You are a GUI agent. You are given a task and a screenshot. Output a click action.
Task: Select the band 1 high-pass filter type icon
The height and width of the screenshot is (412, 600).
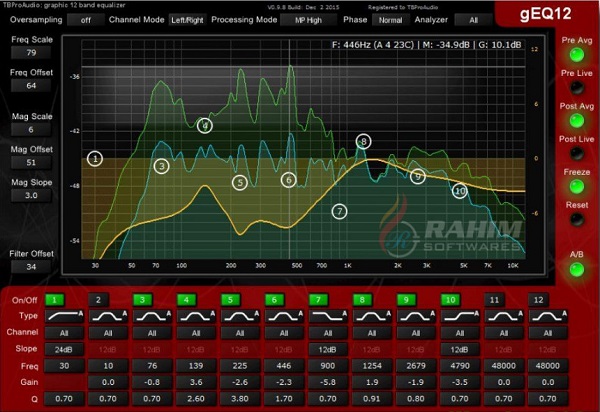click(x=64, y=316)
